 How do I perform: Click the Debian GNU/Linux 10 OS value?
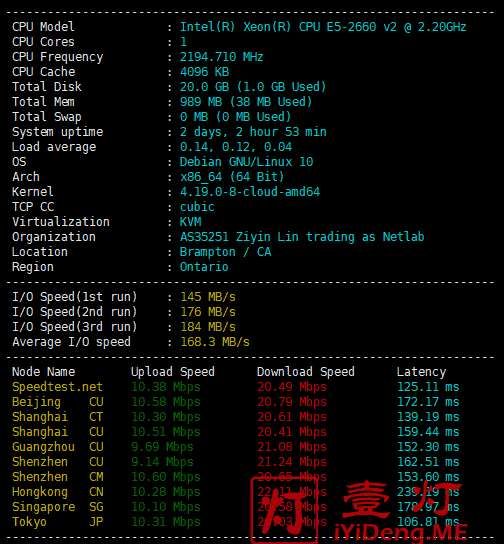pos(246,162)
